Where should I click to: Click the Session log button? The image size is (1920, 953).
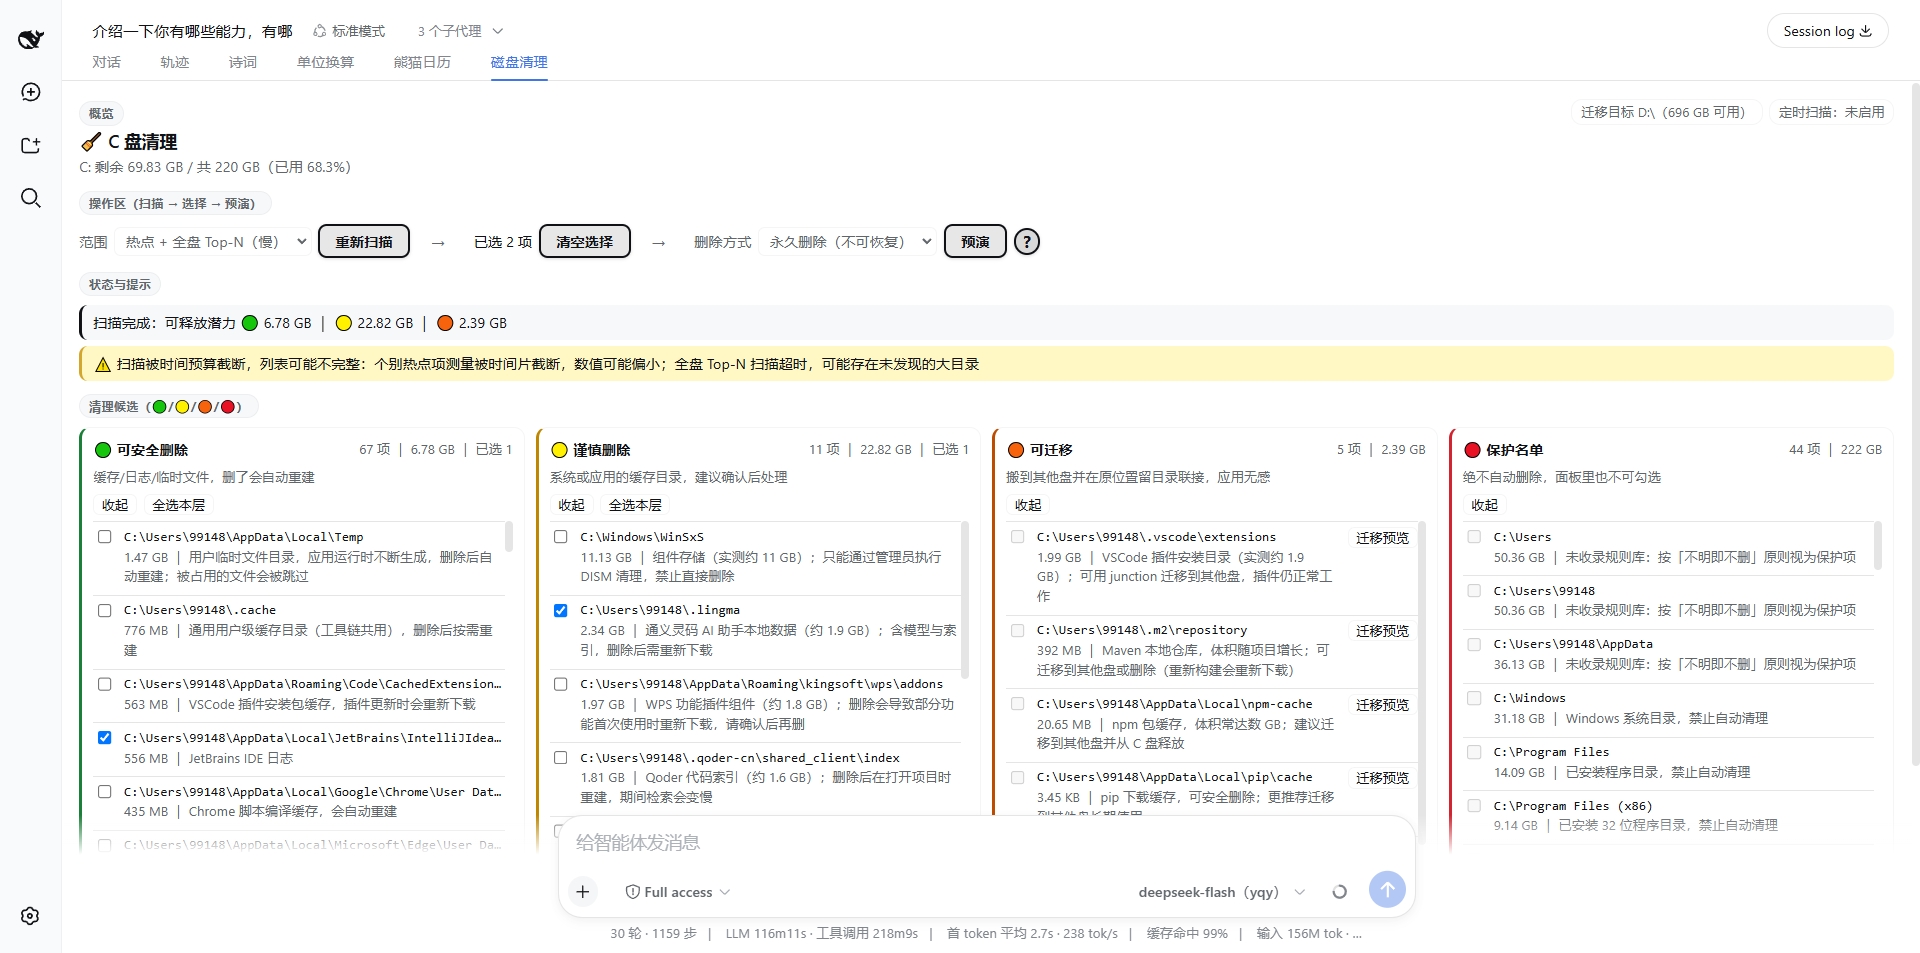click(x=1827, y=31)
